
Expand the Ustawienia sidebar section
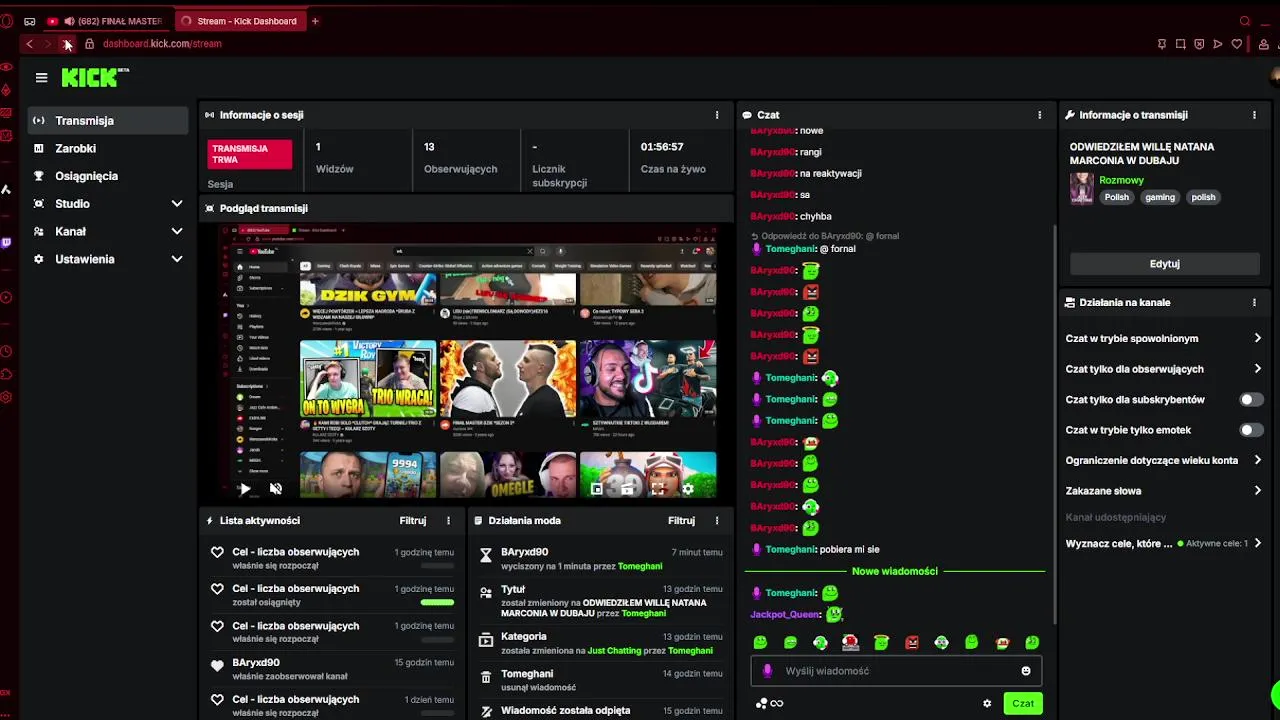108,259
